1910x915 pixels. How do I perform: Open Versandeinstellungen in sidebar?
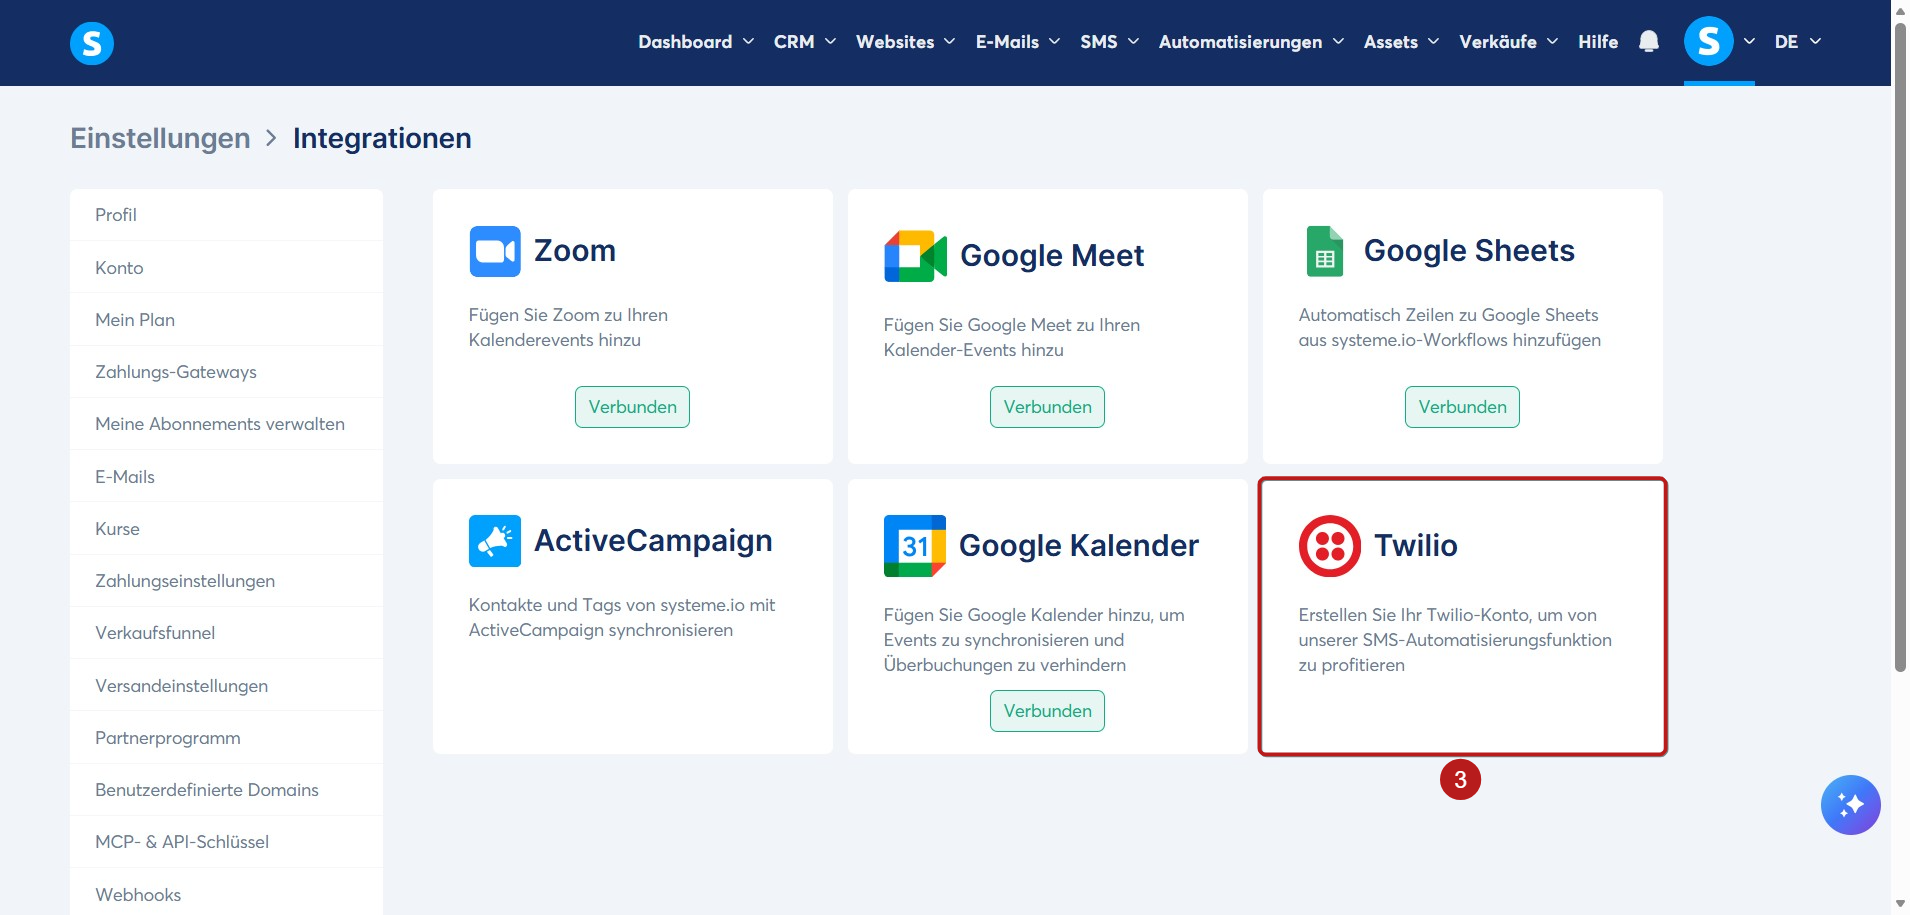(x=226, y=686)
